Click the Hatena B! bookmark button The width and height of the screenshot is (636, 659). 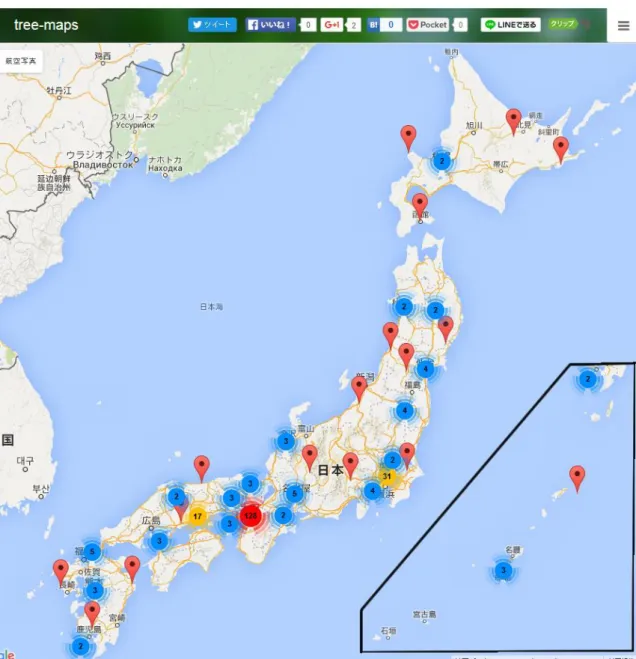tap(373, 25)
